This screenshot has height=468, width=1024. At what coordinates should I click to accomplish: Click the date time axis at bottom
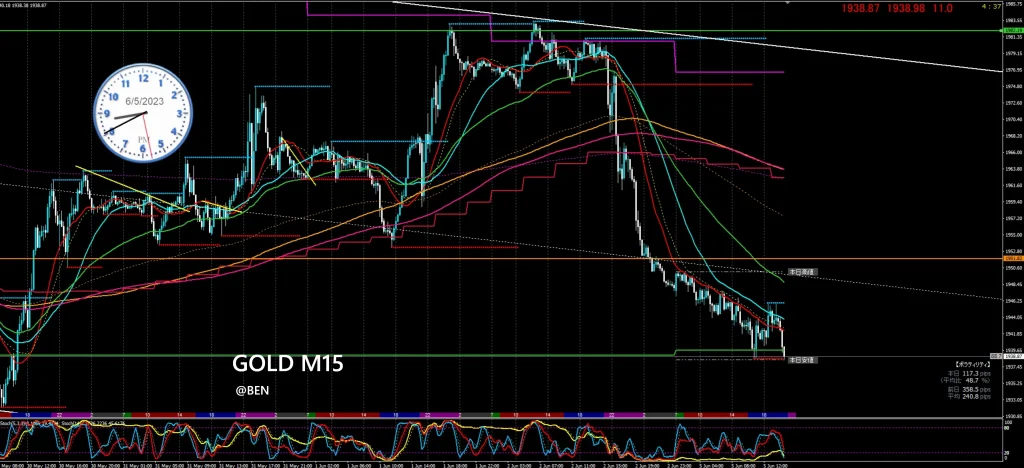point(400,464)
